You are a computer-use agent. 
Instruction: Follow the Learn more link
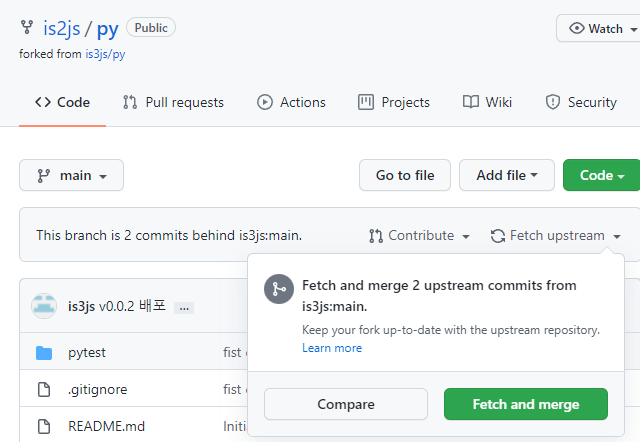tap(332, 348)
